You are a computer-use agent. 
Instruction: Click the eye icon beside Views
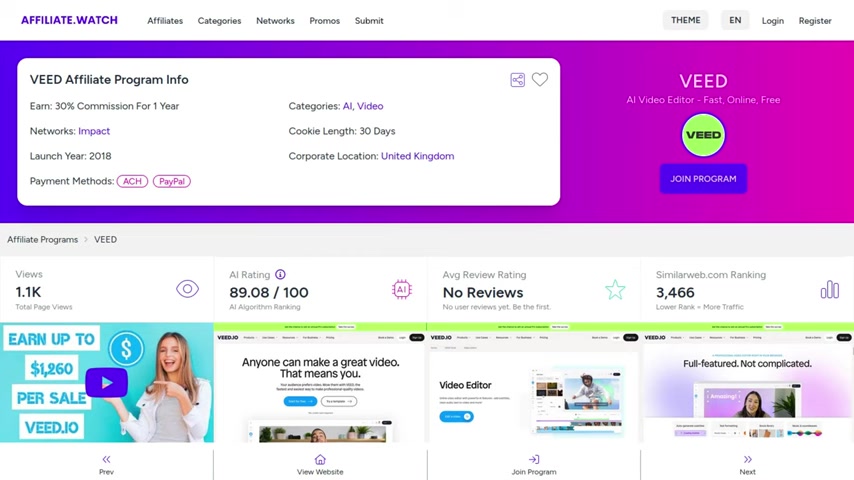187,289
